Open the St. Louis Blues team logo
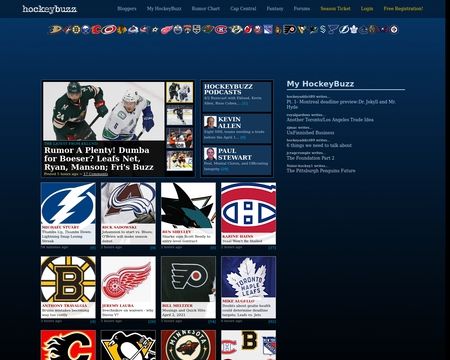Viewport: 450px width, 360px height. tap(332, 30)
